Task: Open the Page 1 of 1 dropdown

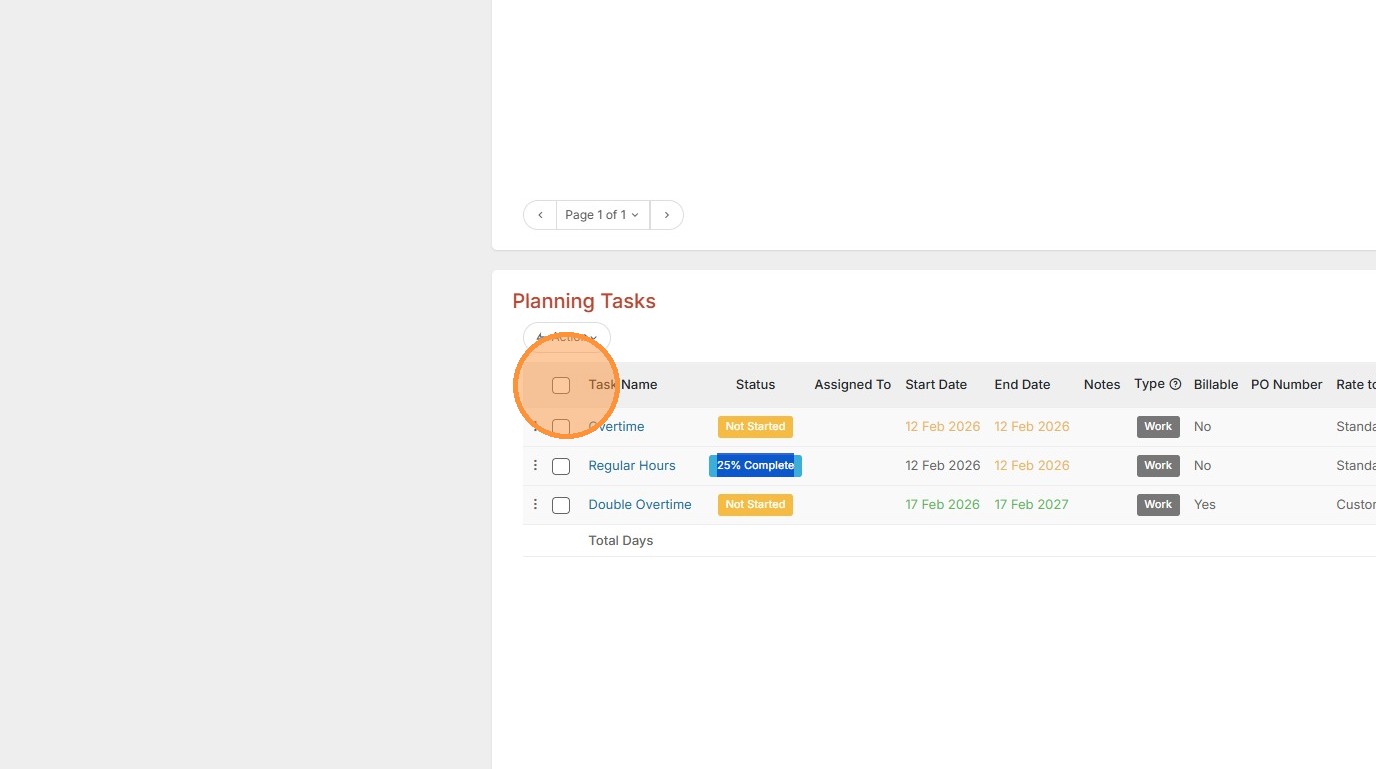Action: point(602,215)
